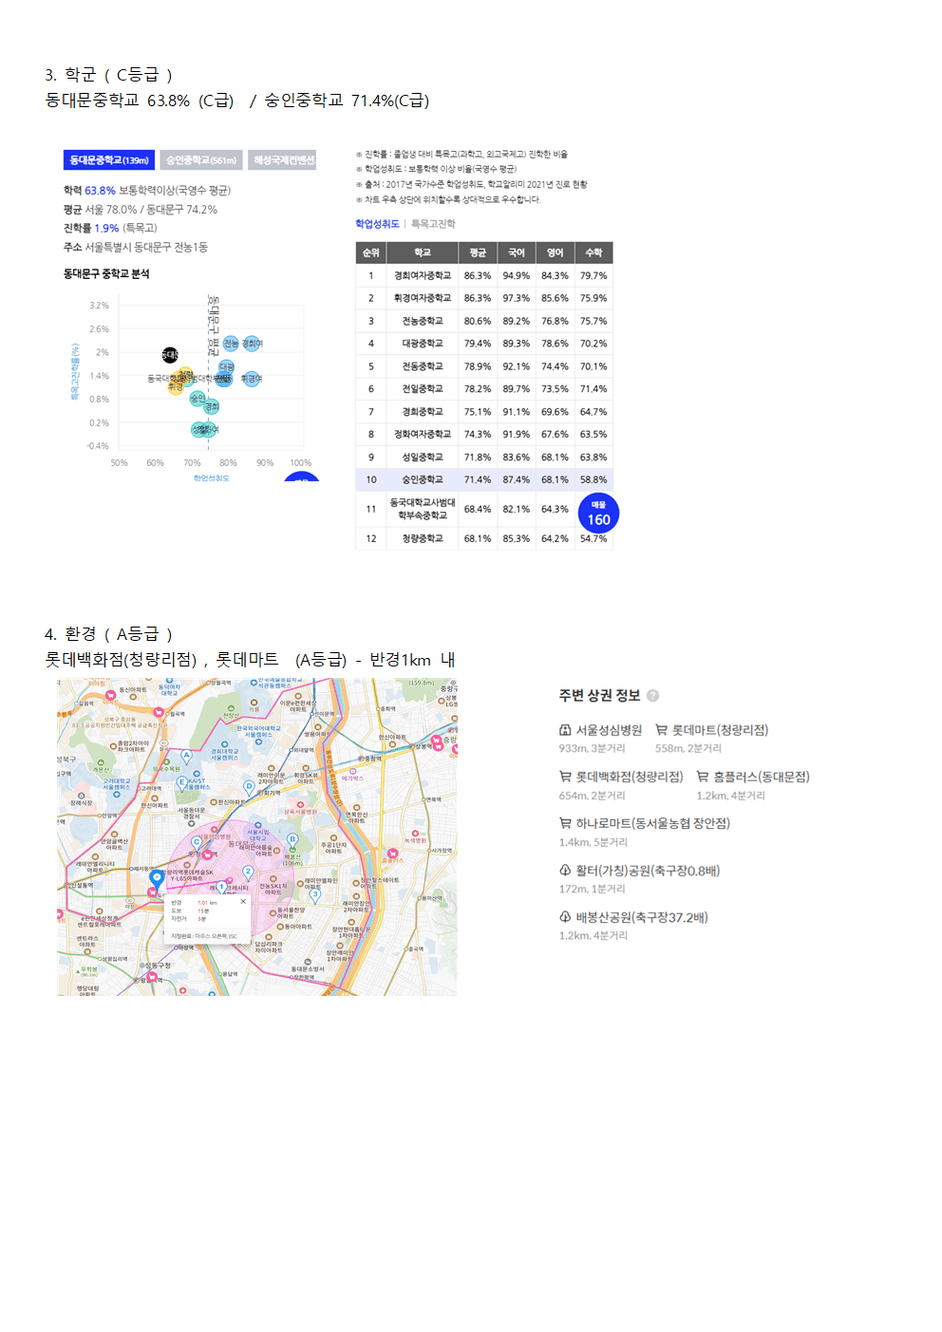The height and width of the screenshot is (1332, 942).
Task: Open the 서울성심병원 nearby place link
Action: click(608, 730)
